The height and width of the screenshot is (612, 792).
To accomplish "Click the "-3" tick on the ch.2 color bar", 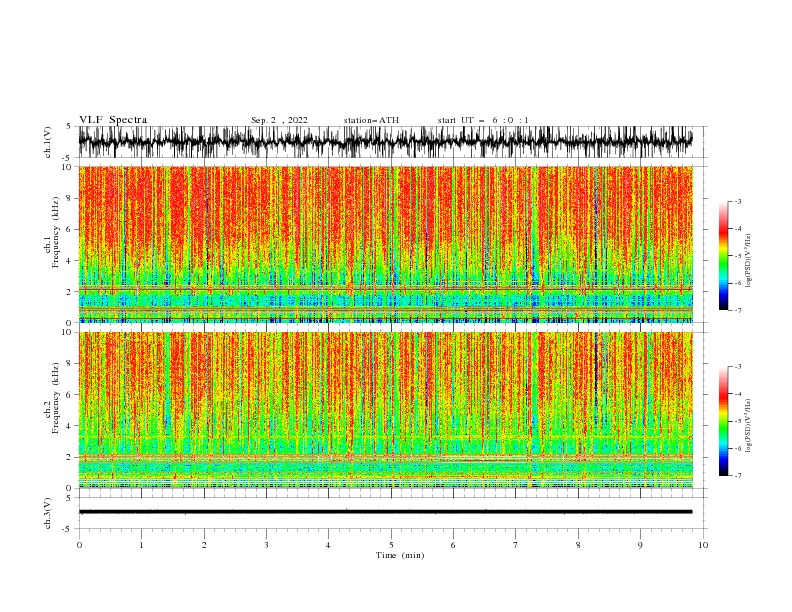I will pyautogui.click(x=738, y=367).
